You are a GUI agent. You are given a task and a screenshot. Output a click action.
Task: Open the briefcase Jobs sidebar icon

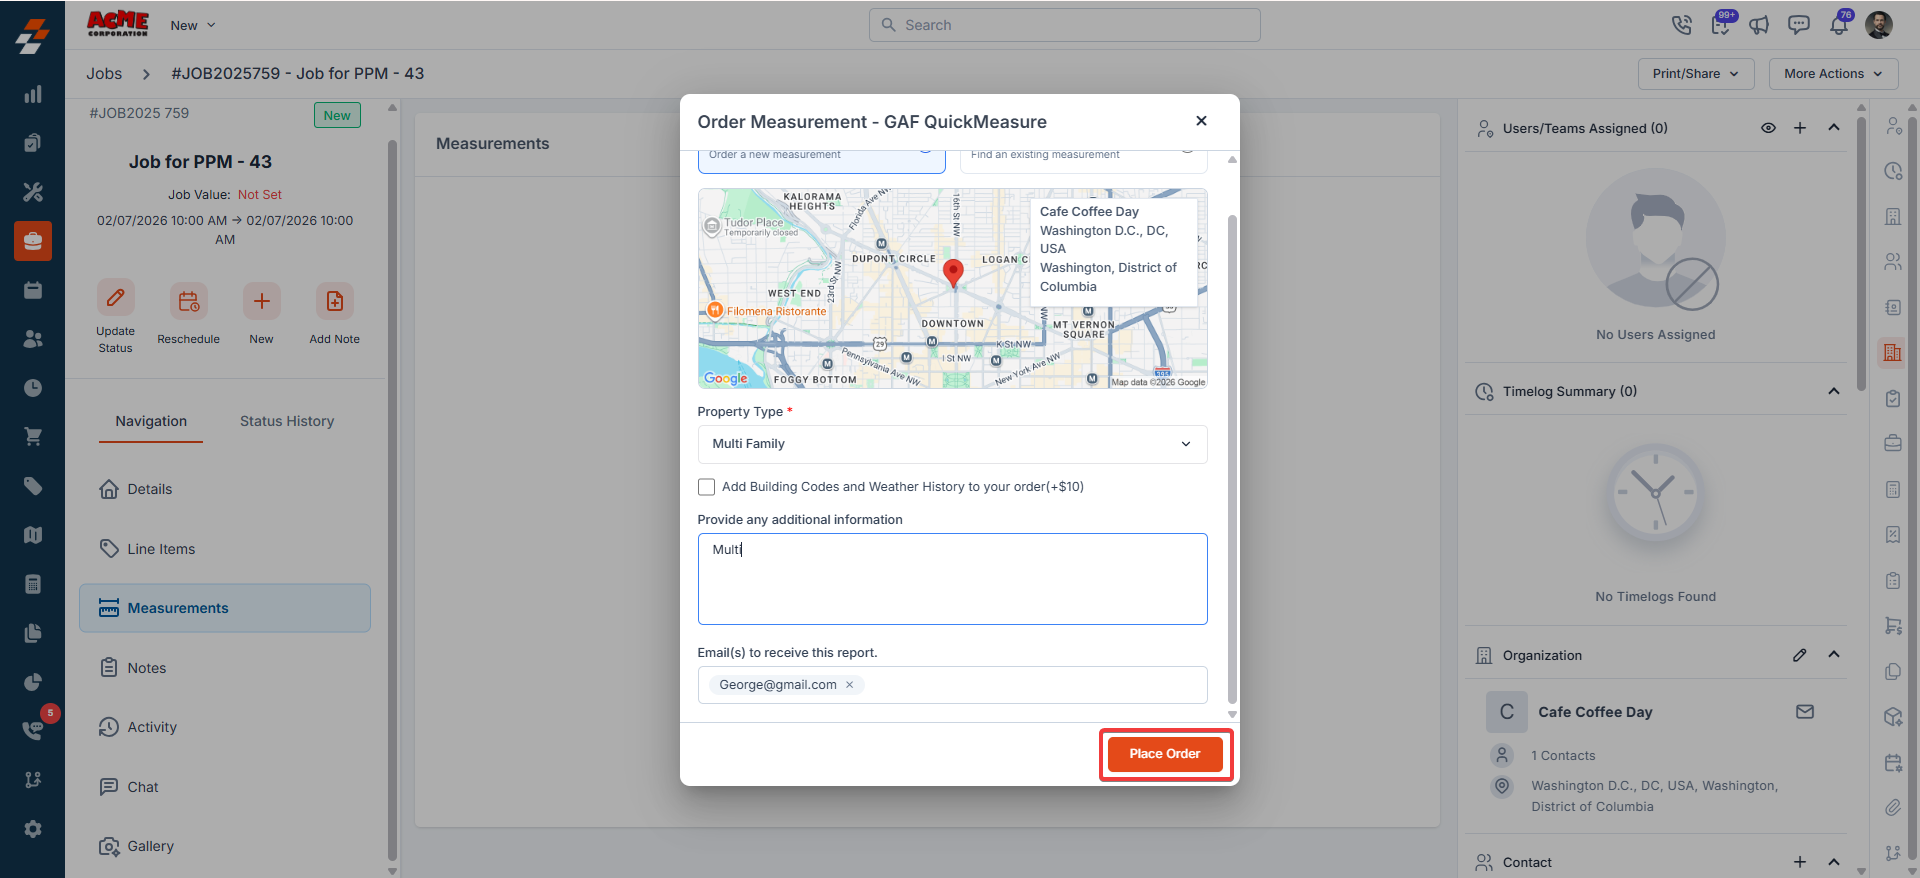tap(33, 241)
